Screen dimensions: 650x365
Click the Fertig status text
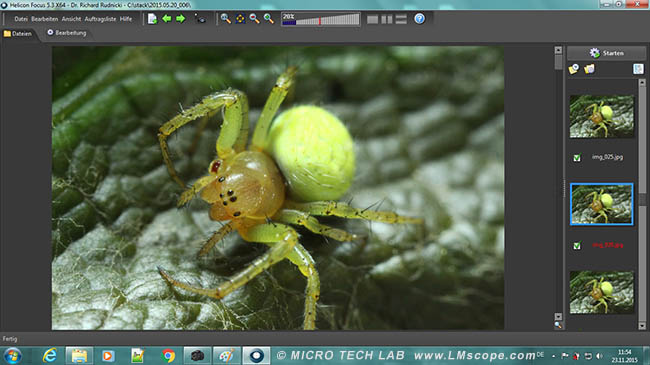pos(10,339)
